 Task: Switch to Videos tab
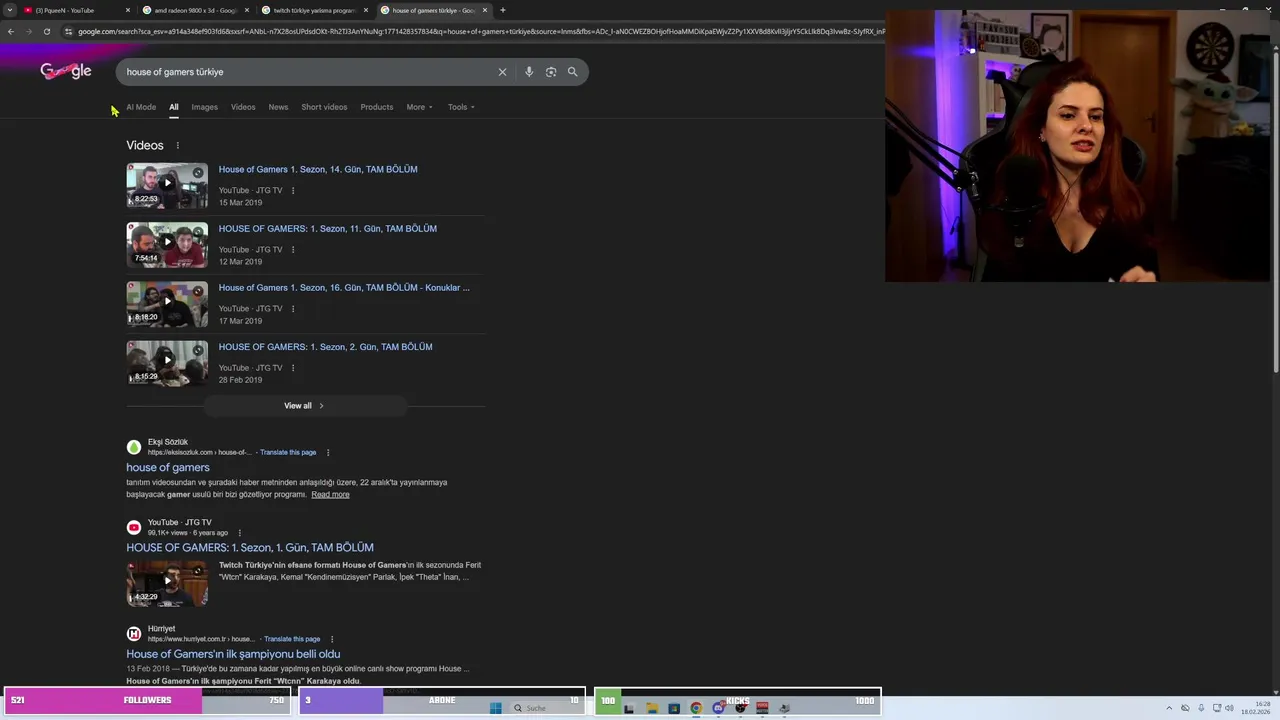(243, 107)
